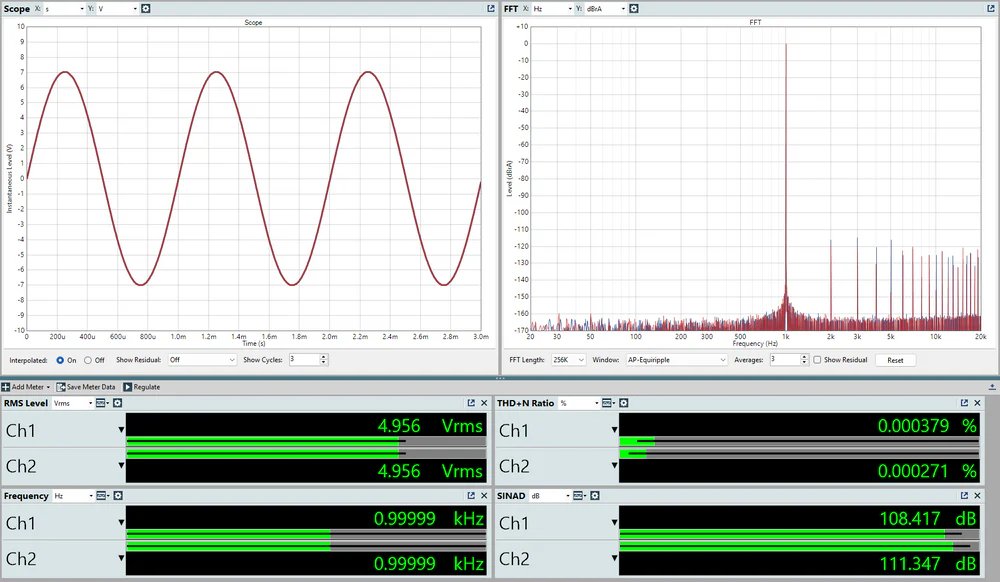Increase FFT Averages with up stepper
1000x582 pixels.
(804, 357)
